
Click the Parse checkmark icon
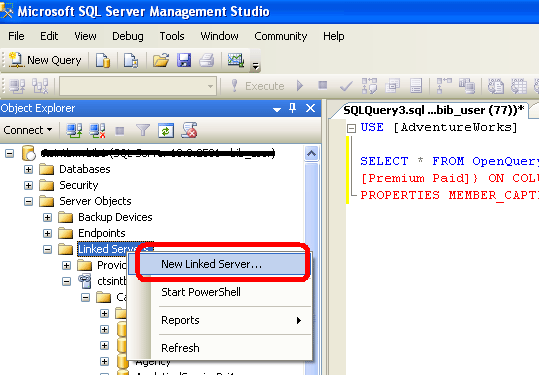point(346,86)
